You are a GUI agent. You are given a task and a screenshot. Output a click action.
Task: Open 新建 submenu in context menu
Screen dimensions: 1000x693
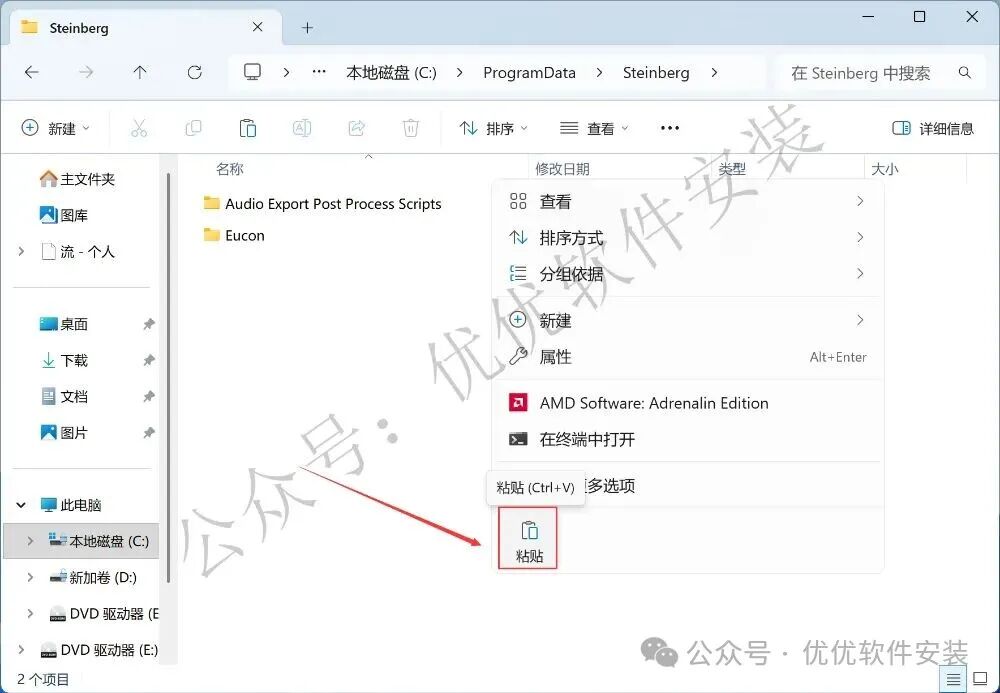pos(687,320)
